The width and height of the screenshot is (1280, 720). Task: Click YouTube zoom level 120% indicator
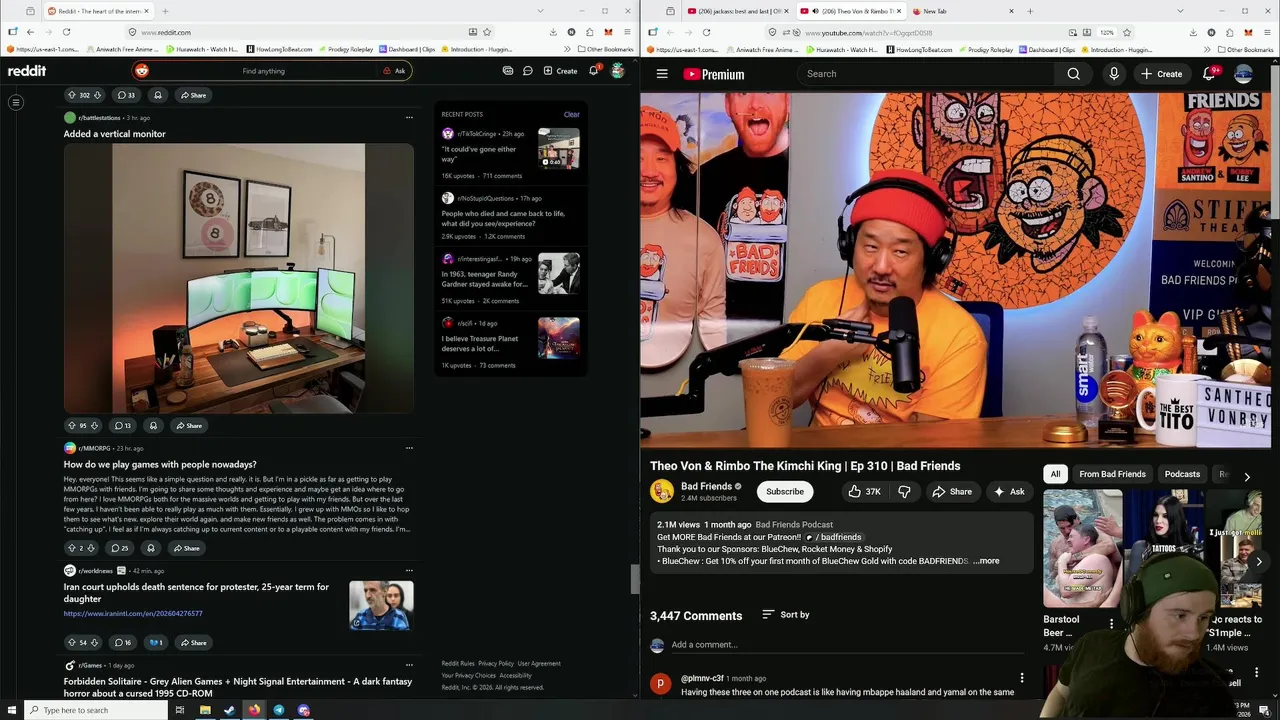click(x=1107, y=32)
